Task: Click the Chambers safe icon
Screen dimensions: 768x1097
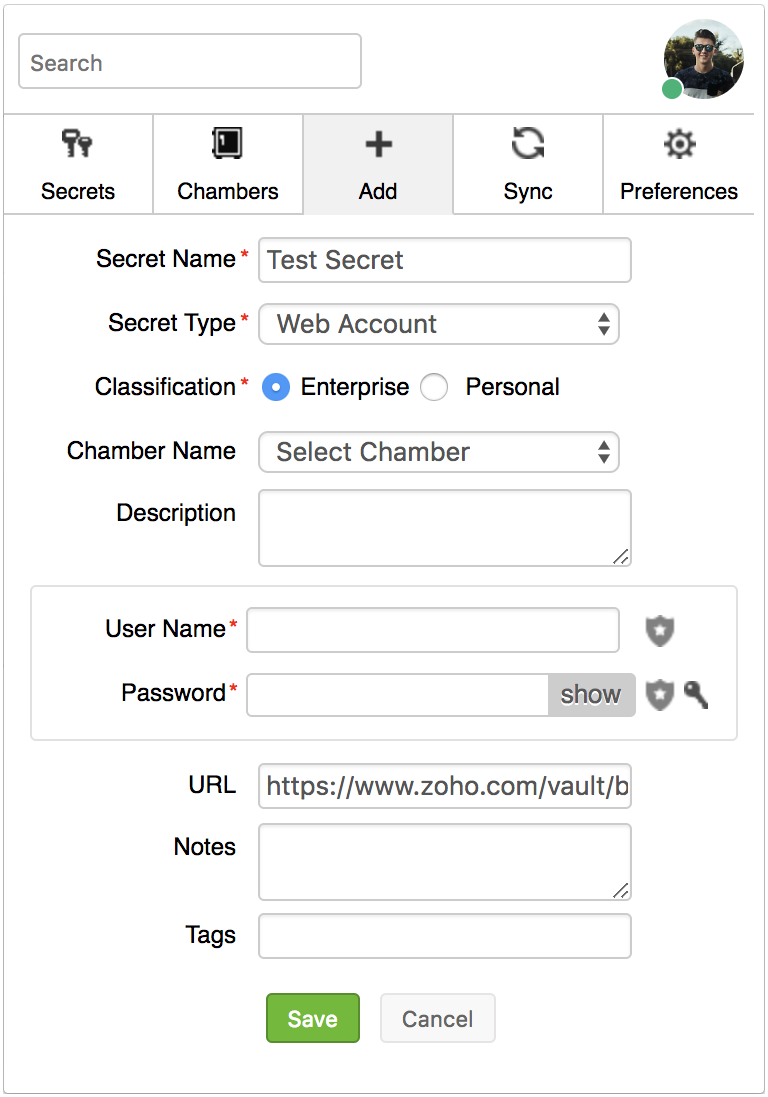Action: coord(228,143)
